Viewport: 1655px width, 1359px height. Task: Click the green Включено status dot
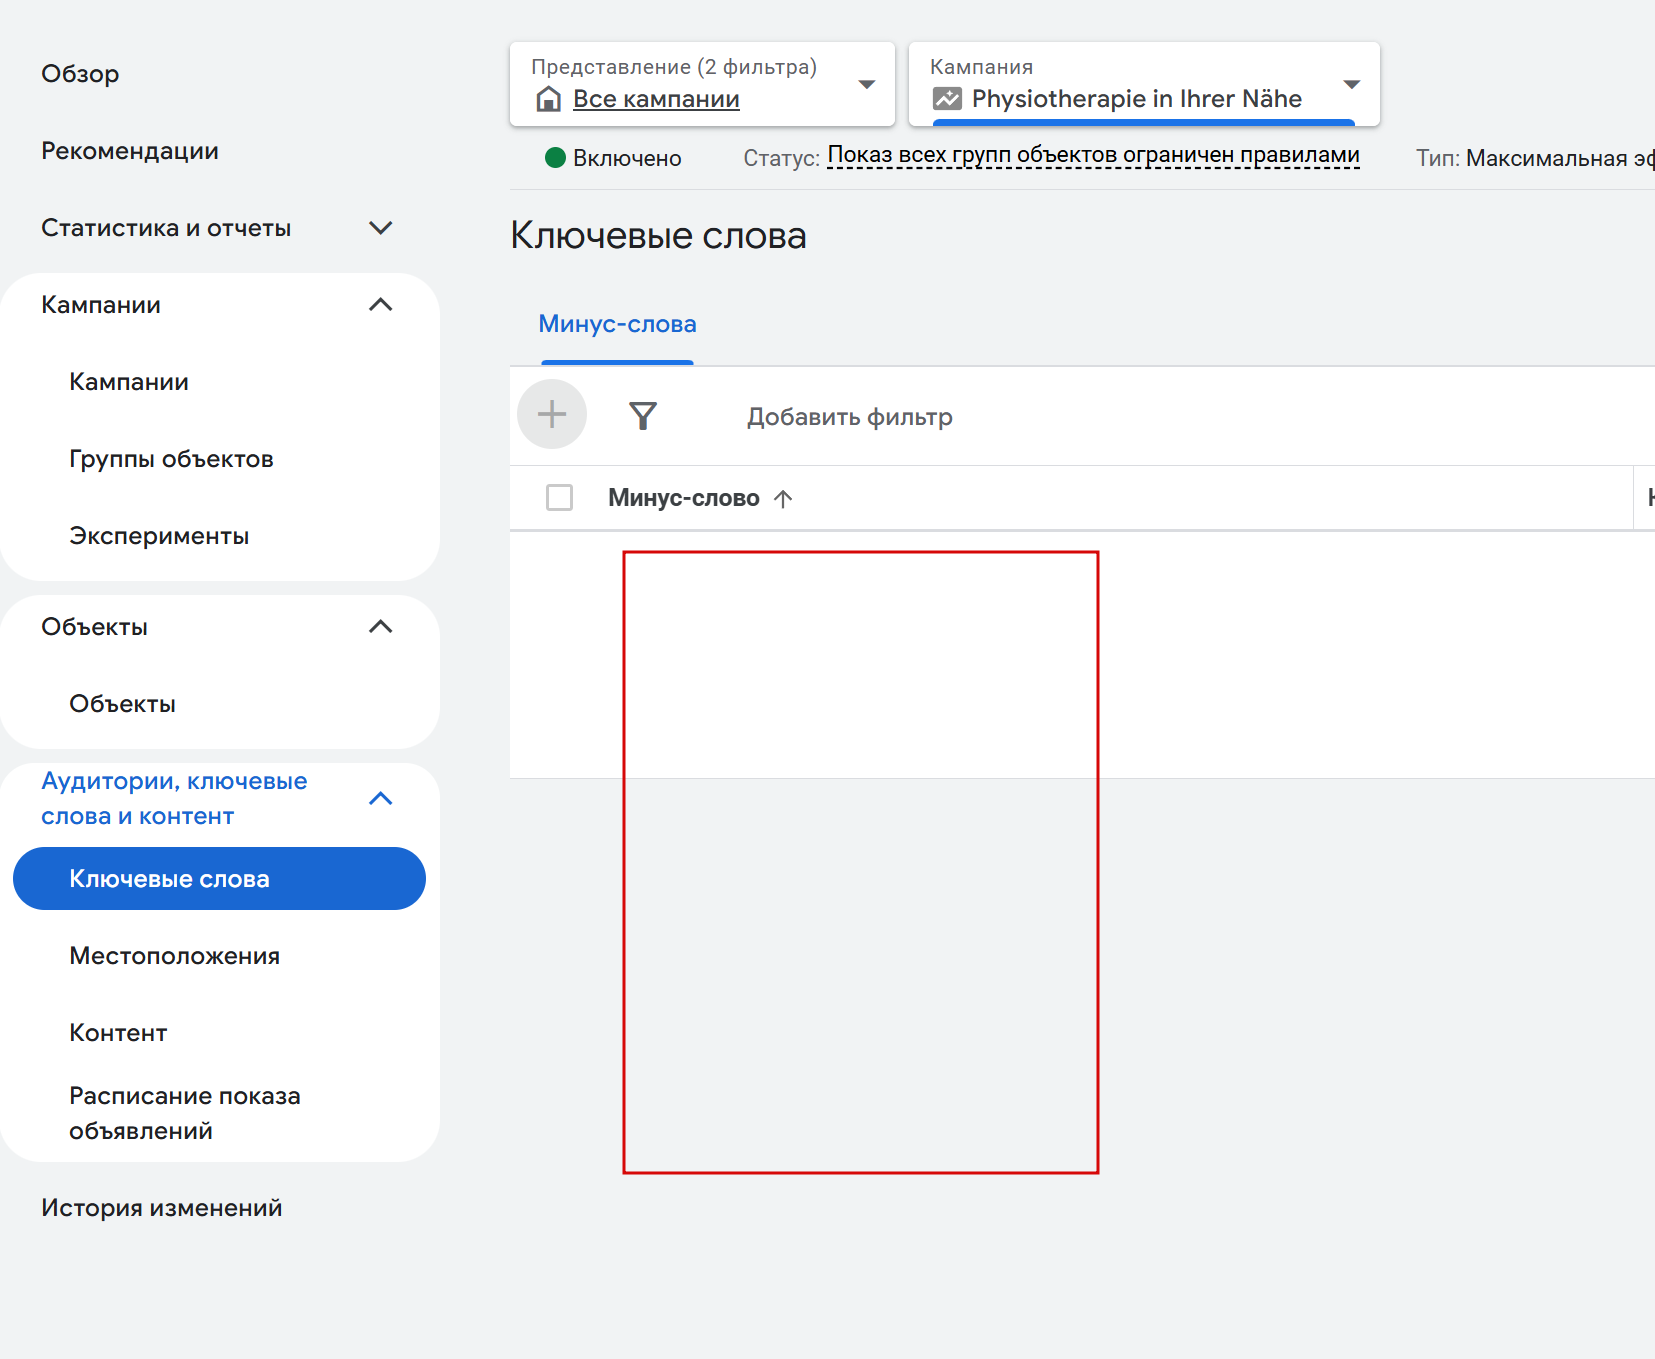pos(556,158)
